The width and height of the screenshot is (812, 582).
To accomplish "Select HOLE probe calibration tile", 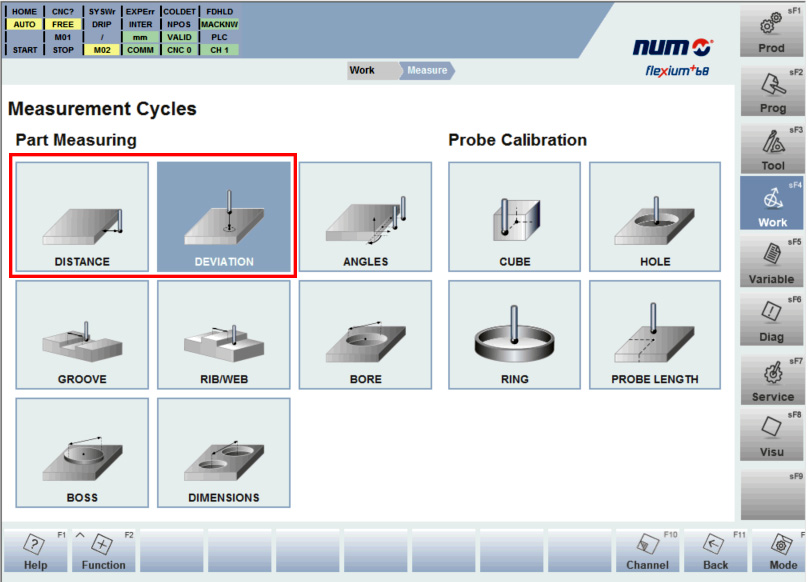I will 655,217.
